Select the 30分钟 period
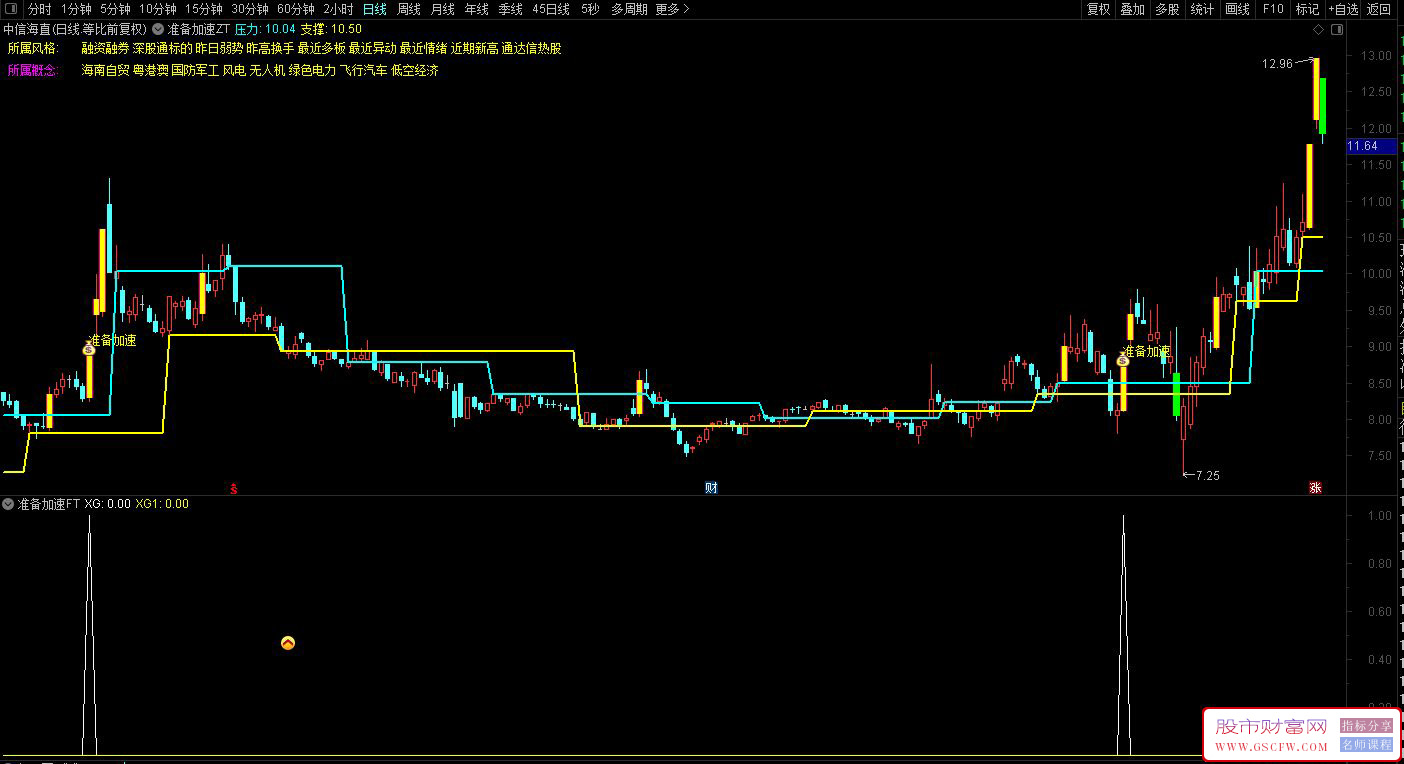 pyautogui.click(x=250, y=9)
